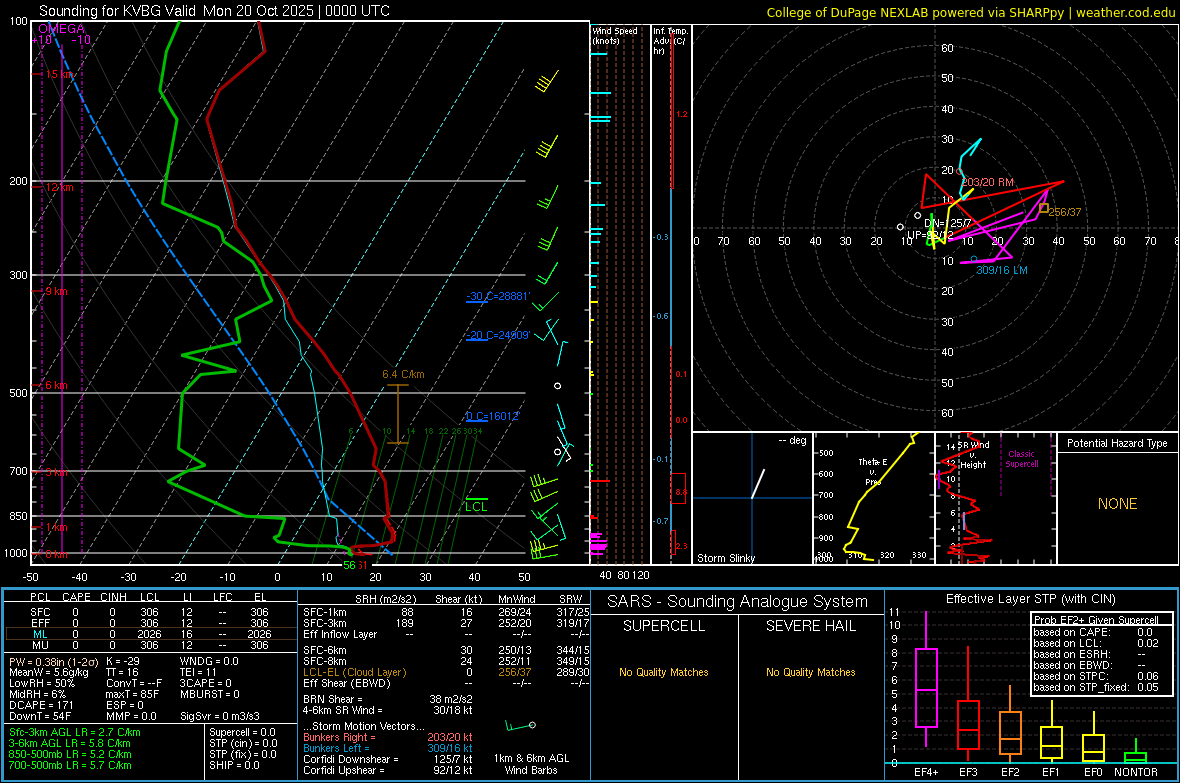The image size is (1180, 783).
Task: Click the Sounding for KVBG title text
Action: [x=214, y=11]
